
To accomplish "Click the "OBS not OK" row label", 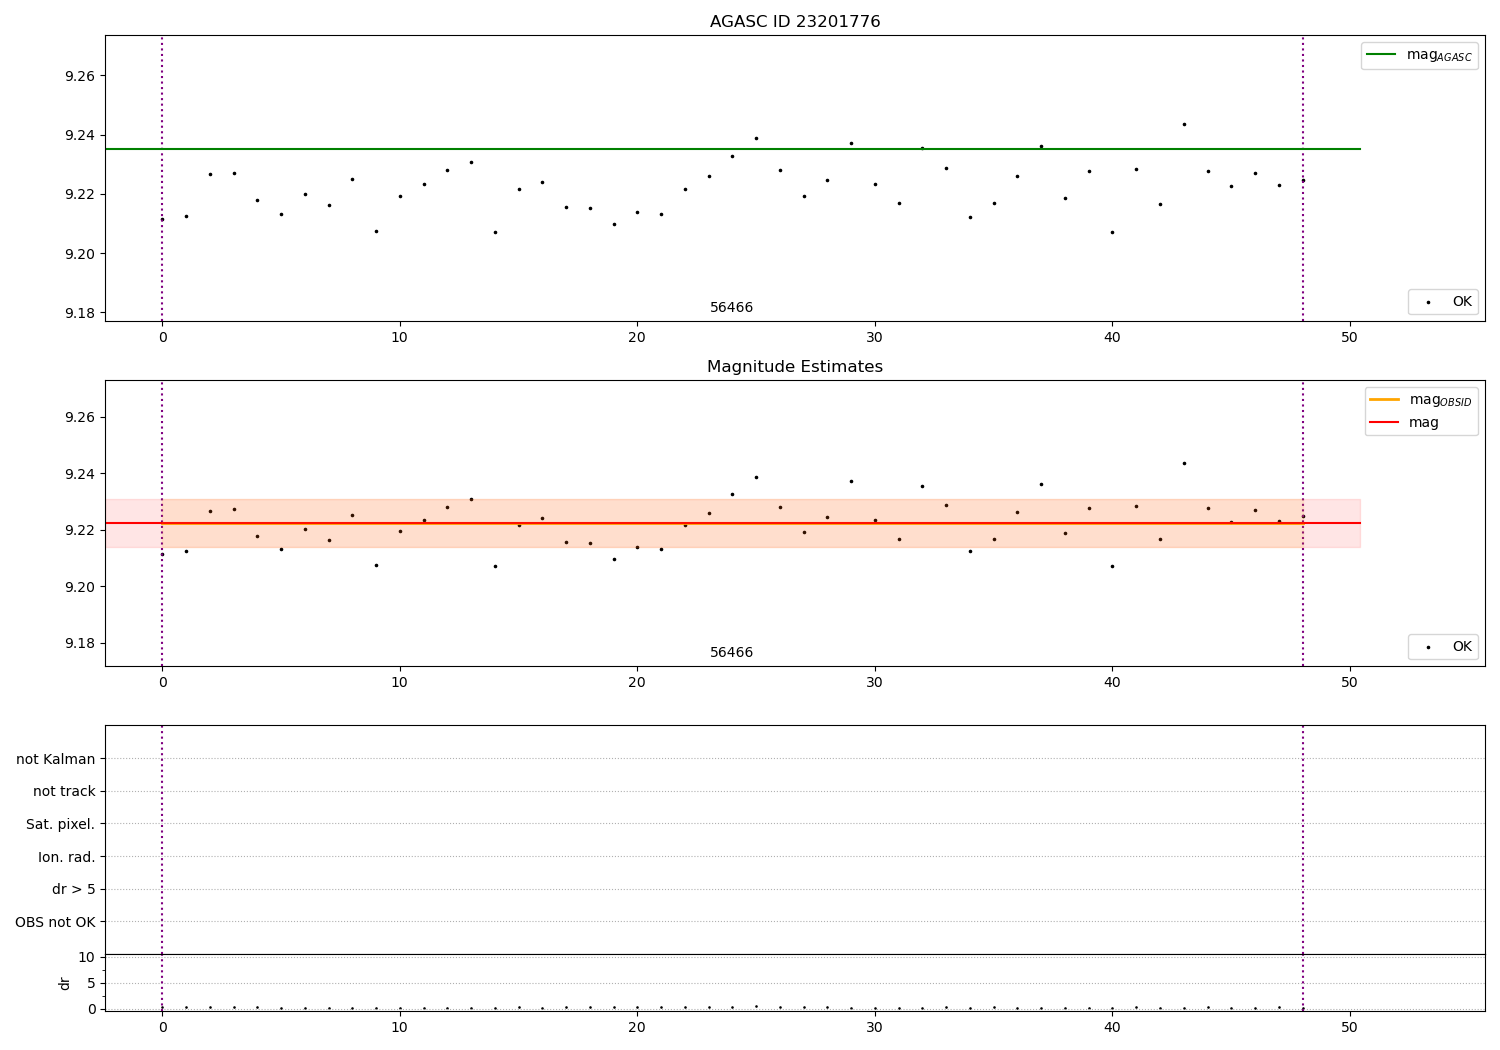I will click(x=55, y=922).
